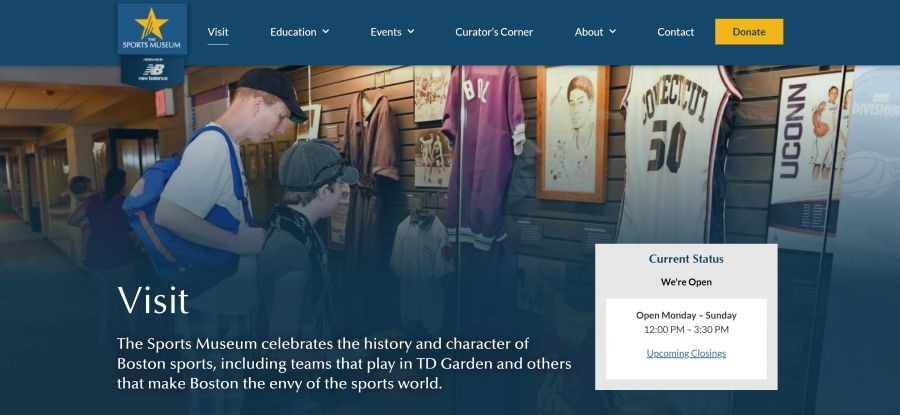Select the About menu label
This screenshot has width=900, height=415.
tap(589, 32)
